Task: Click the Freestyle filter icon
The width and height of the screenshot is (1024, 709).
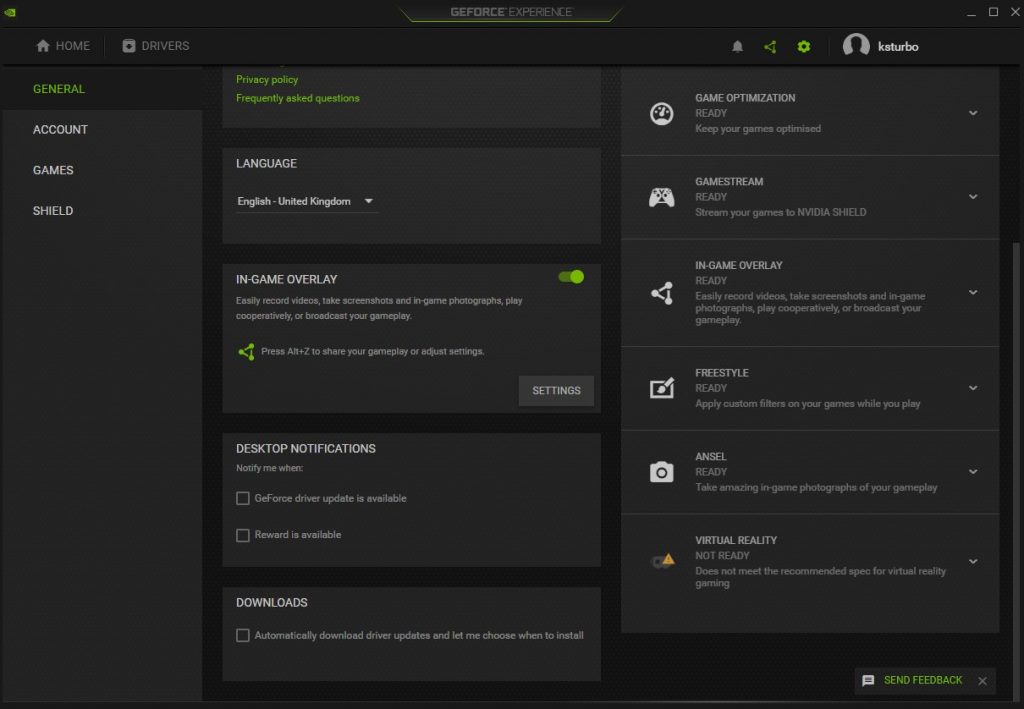Action: [x=661, y=388]
